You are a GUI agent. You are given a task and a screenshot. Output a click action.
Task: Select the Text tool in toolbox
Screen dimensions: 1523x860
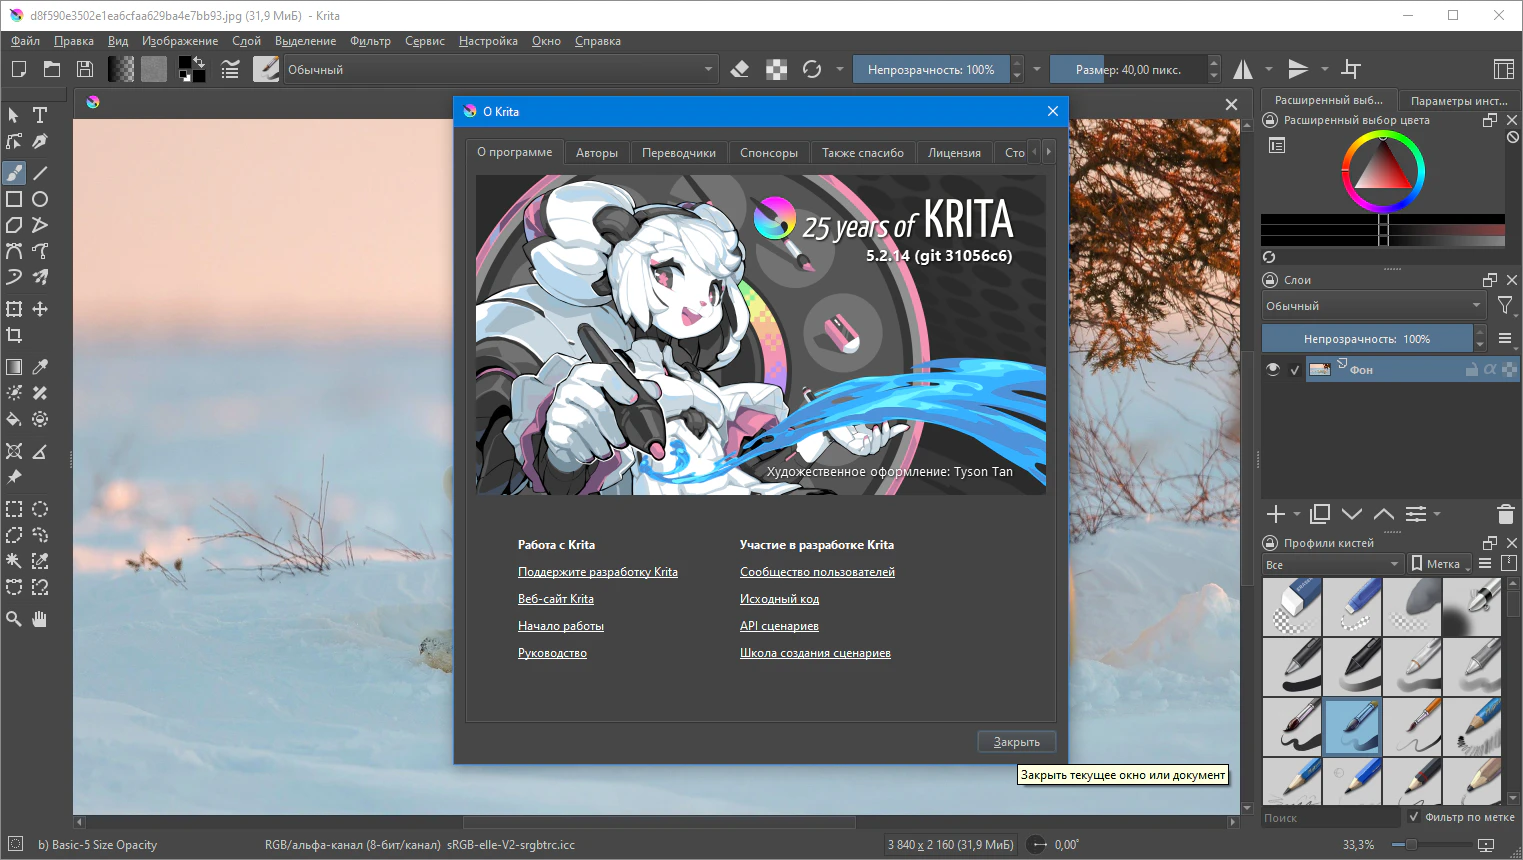point(40,115)
